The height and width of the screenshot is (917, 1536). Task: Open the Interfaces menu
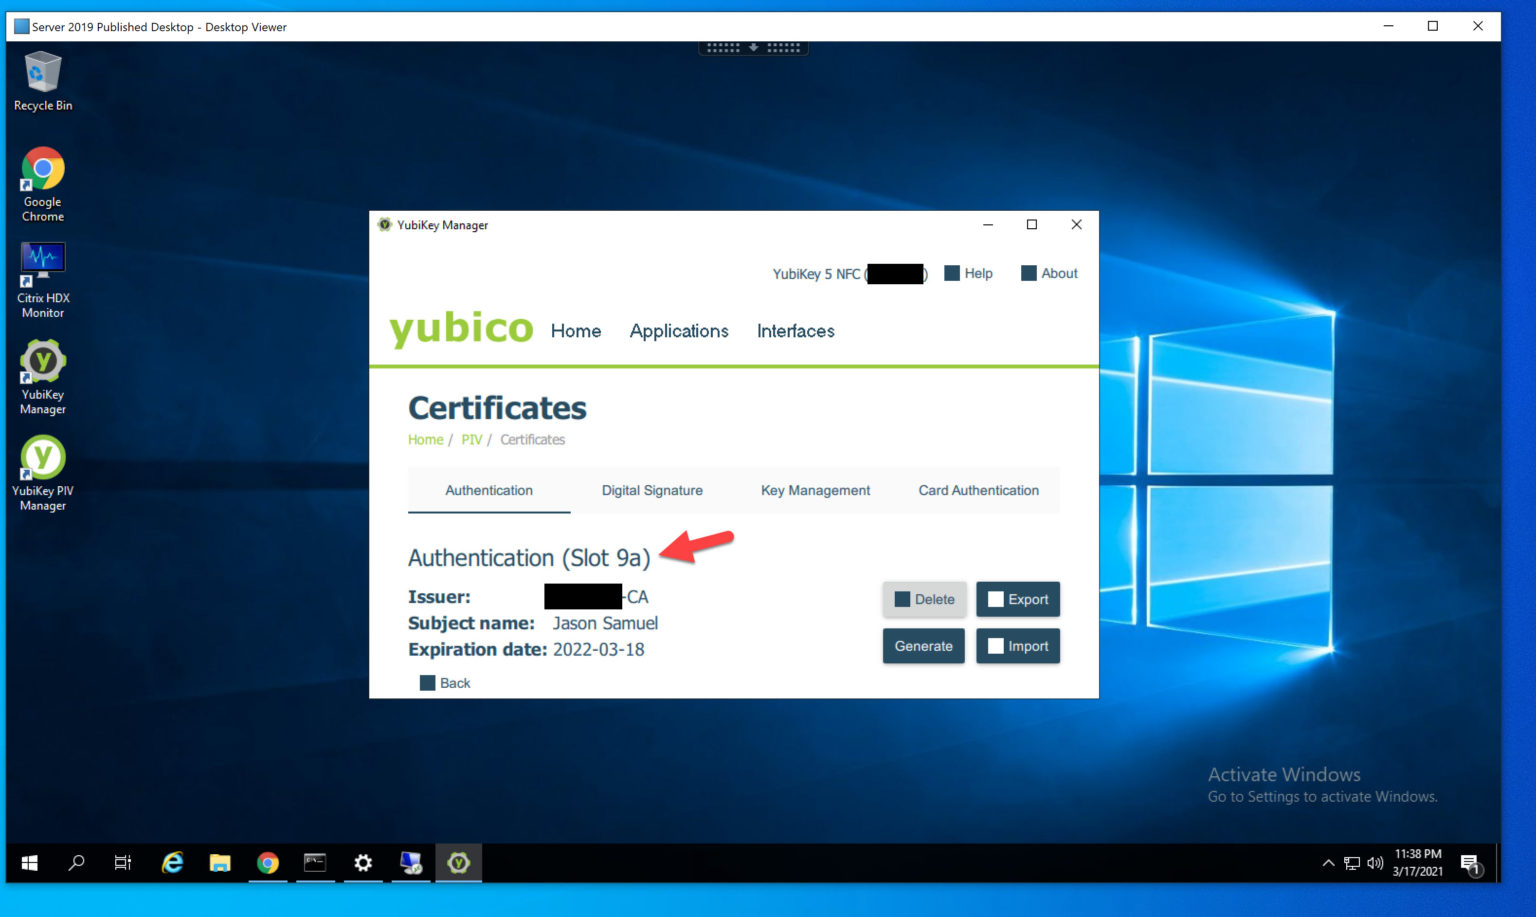[x=795, y=331]
